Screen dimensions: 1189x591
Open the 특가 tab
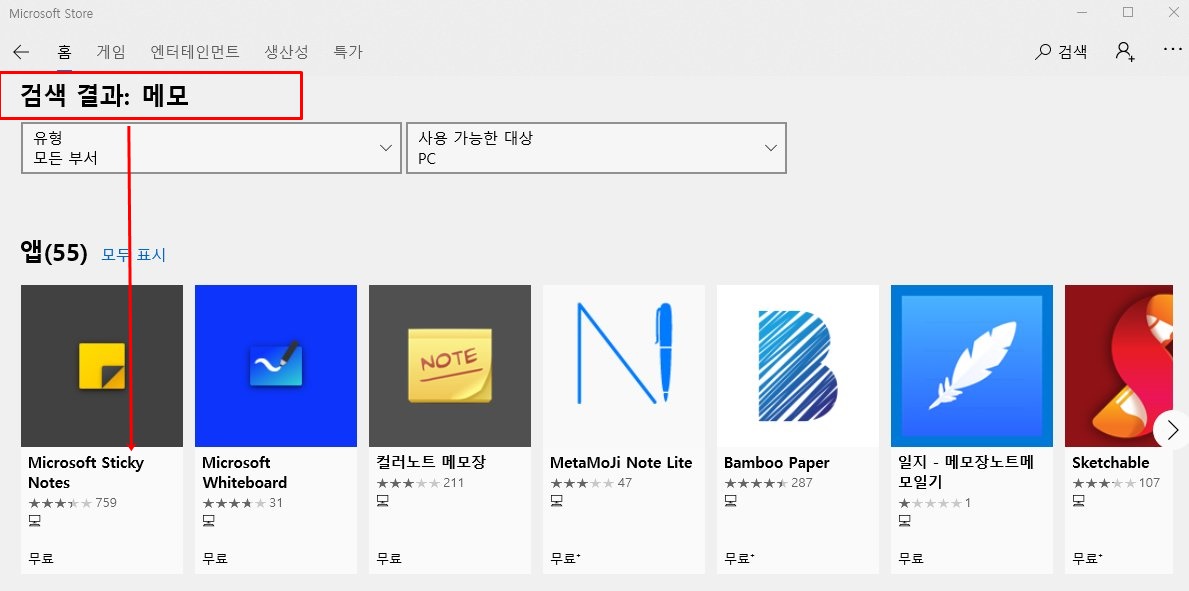pos(348,52)
